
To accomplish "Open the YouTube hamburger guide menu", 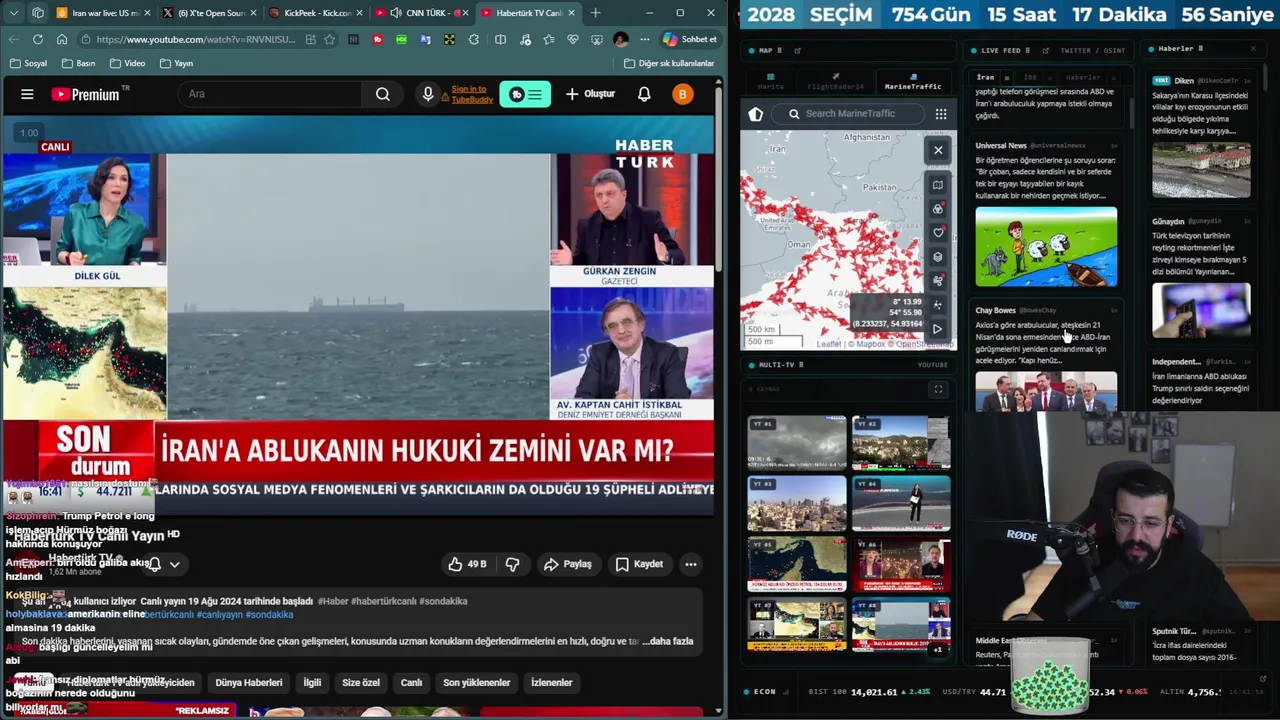I will [x=27, y=94].
